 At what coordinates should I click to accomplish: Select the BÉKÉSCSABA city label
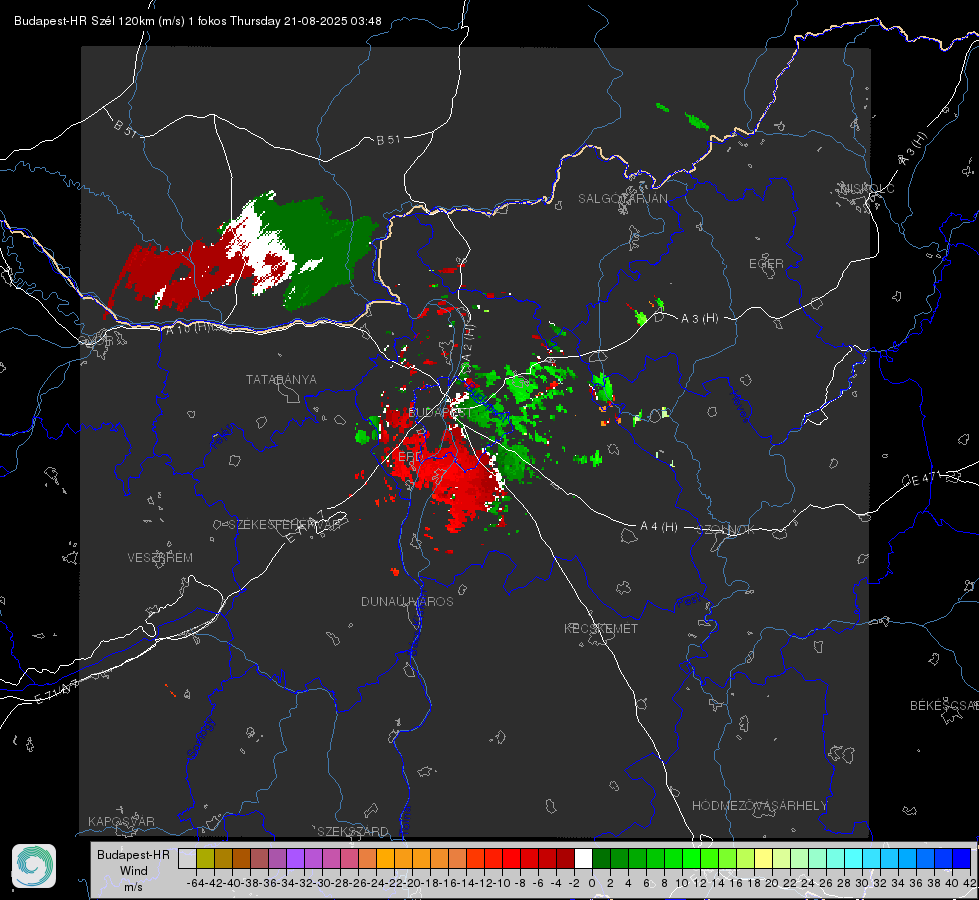tap(944, 705)
